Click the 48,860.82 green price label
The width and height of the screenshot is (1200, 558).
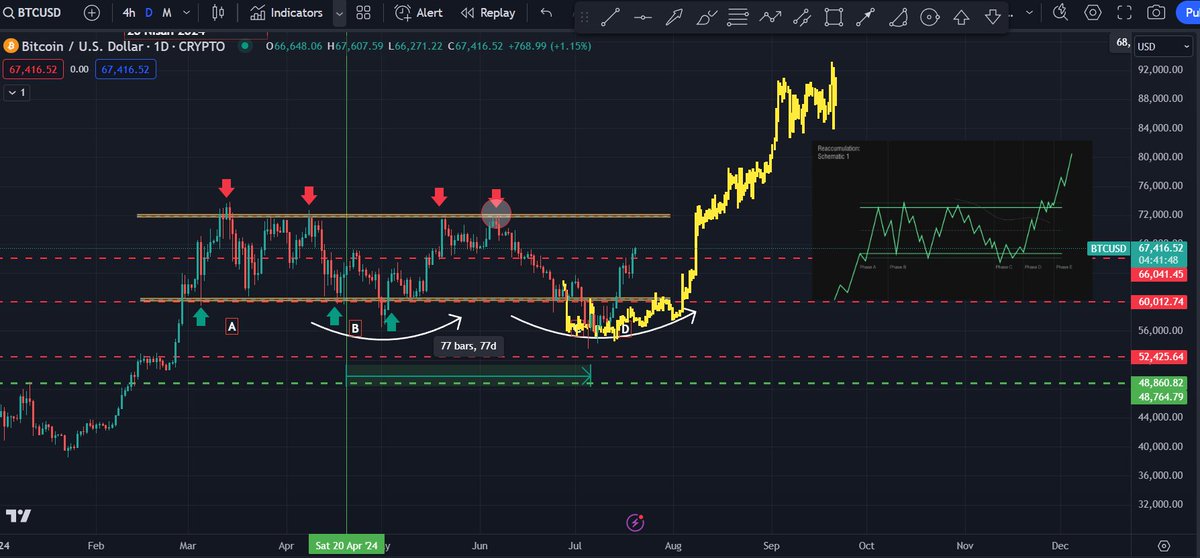coord(1159,382)
